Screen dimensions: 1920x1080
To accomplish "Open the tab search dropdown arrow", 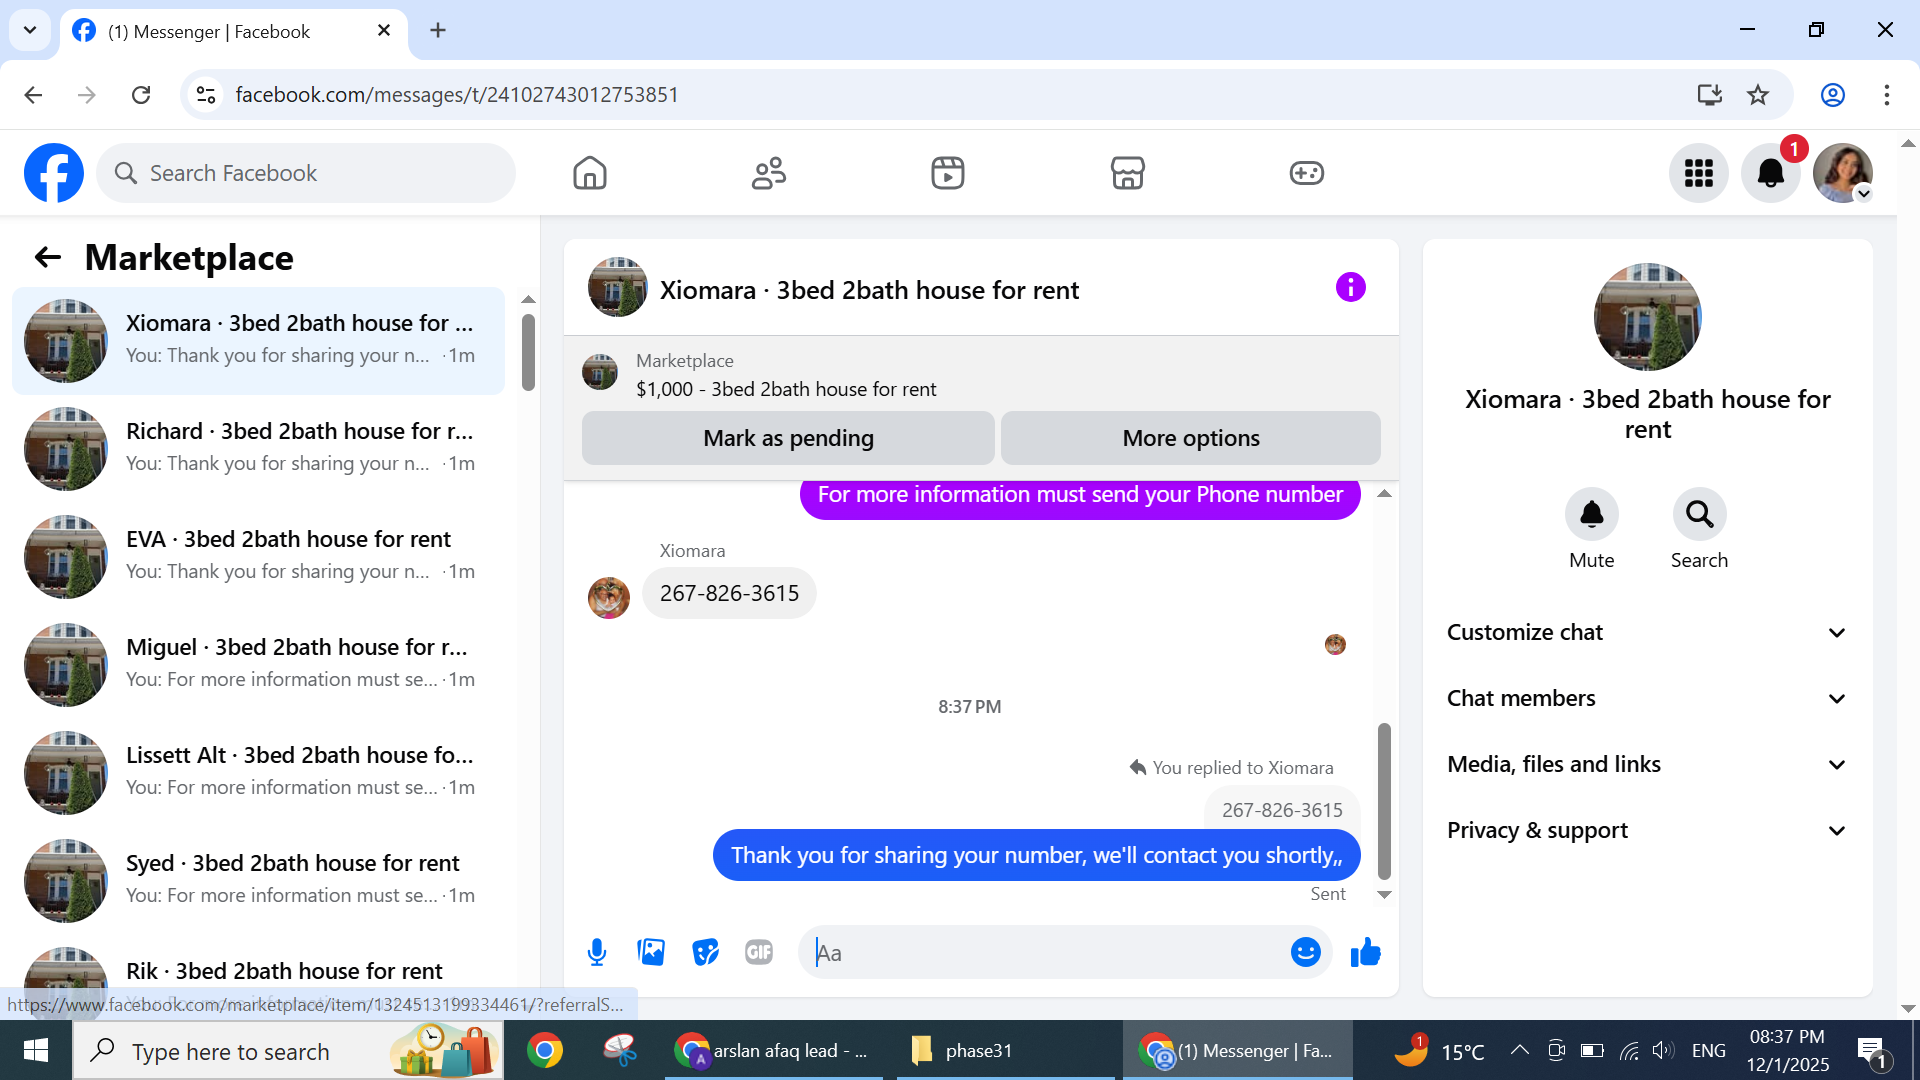I will pos(30,30).
